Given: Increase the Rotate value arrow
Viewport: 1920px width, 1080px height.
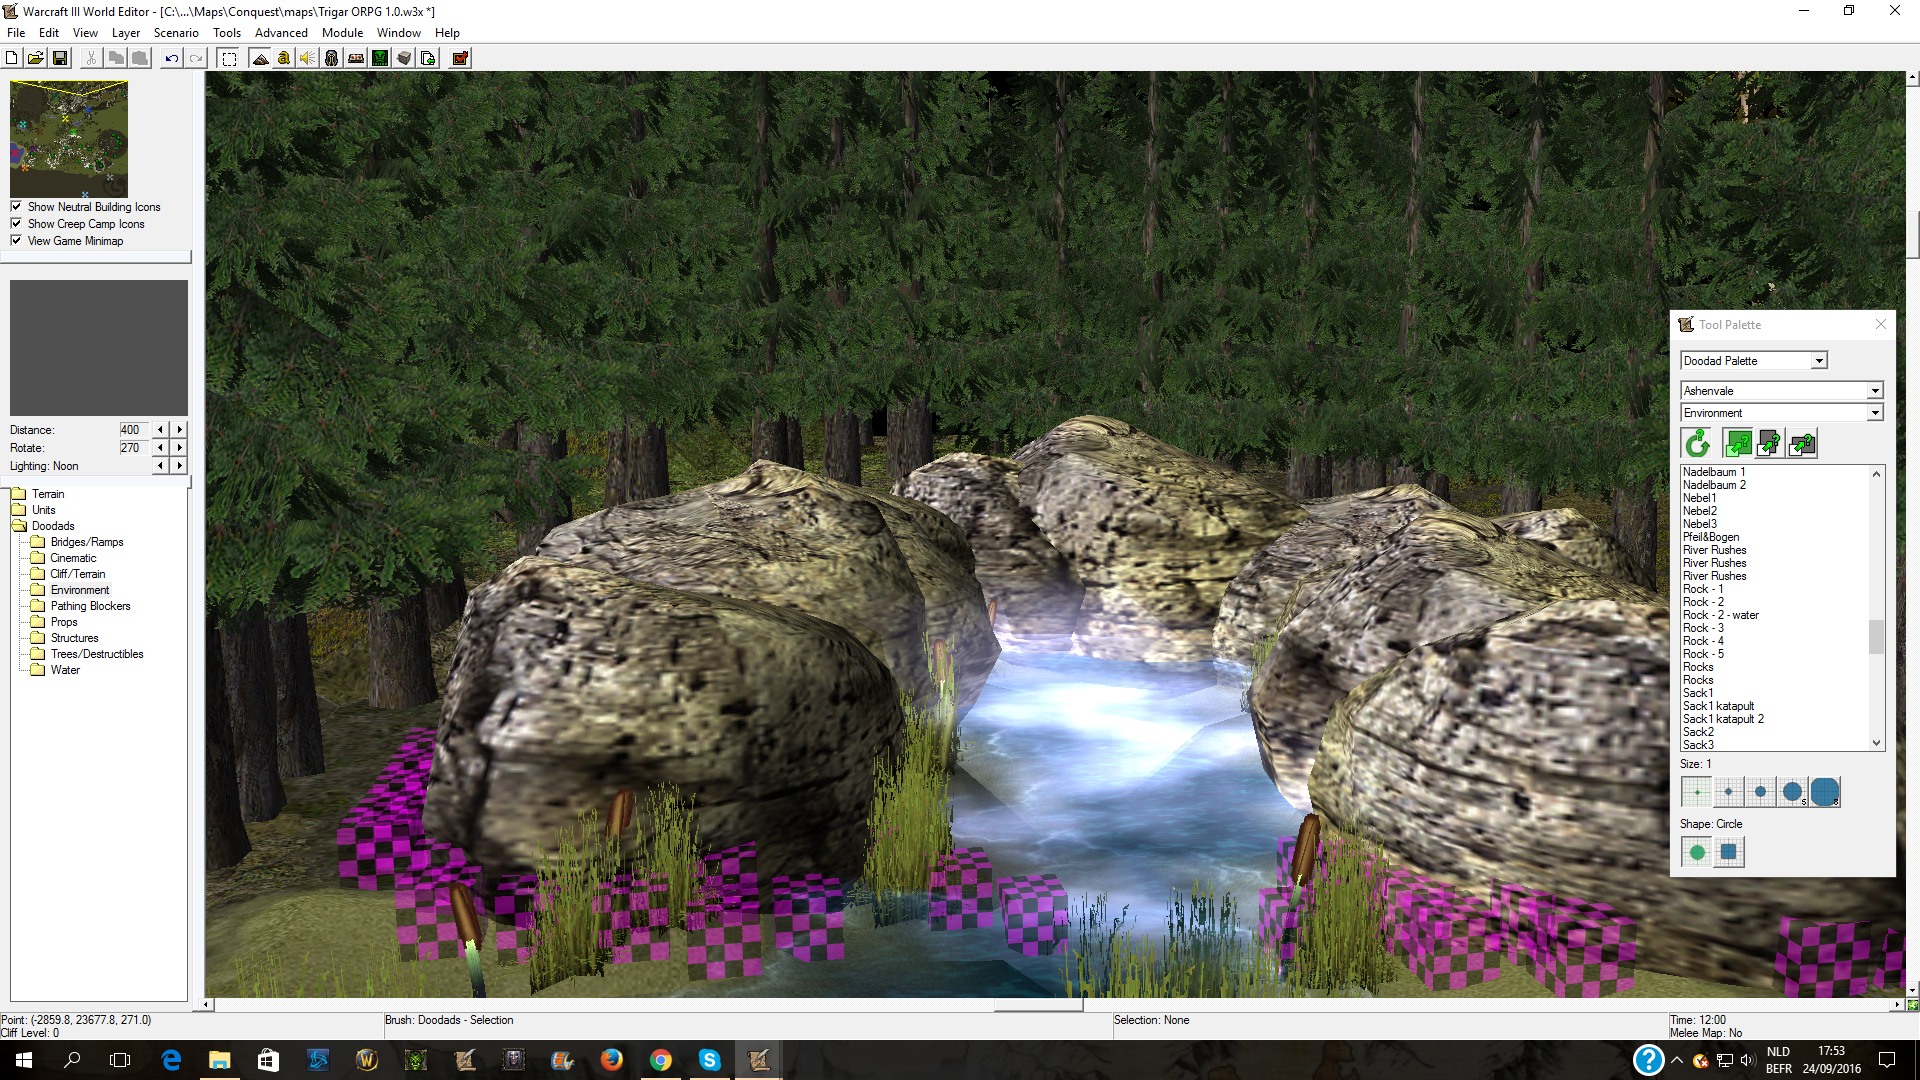Looking at the screenshot, I should 180,448.
